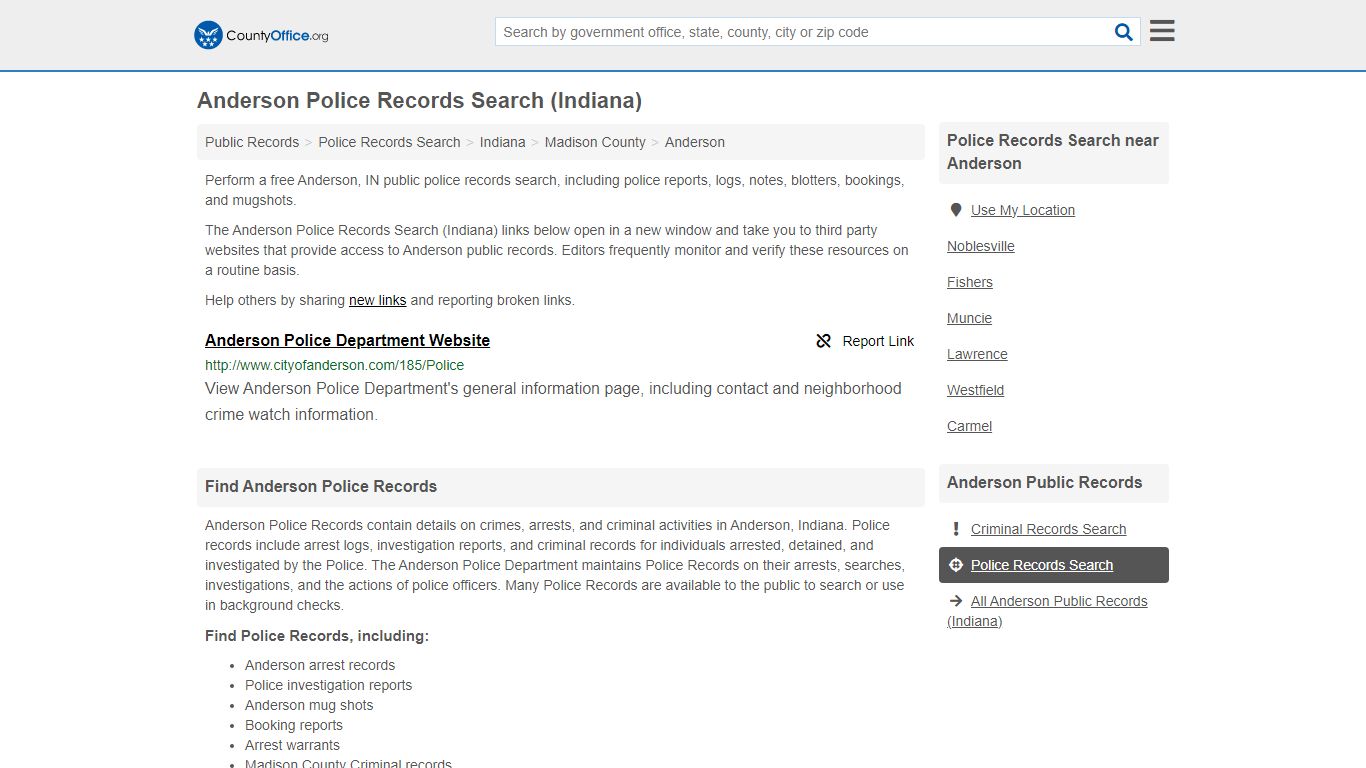Open the Fishers link
Viewport: 1366px width, 768px height.
click(x=970, y=282)
